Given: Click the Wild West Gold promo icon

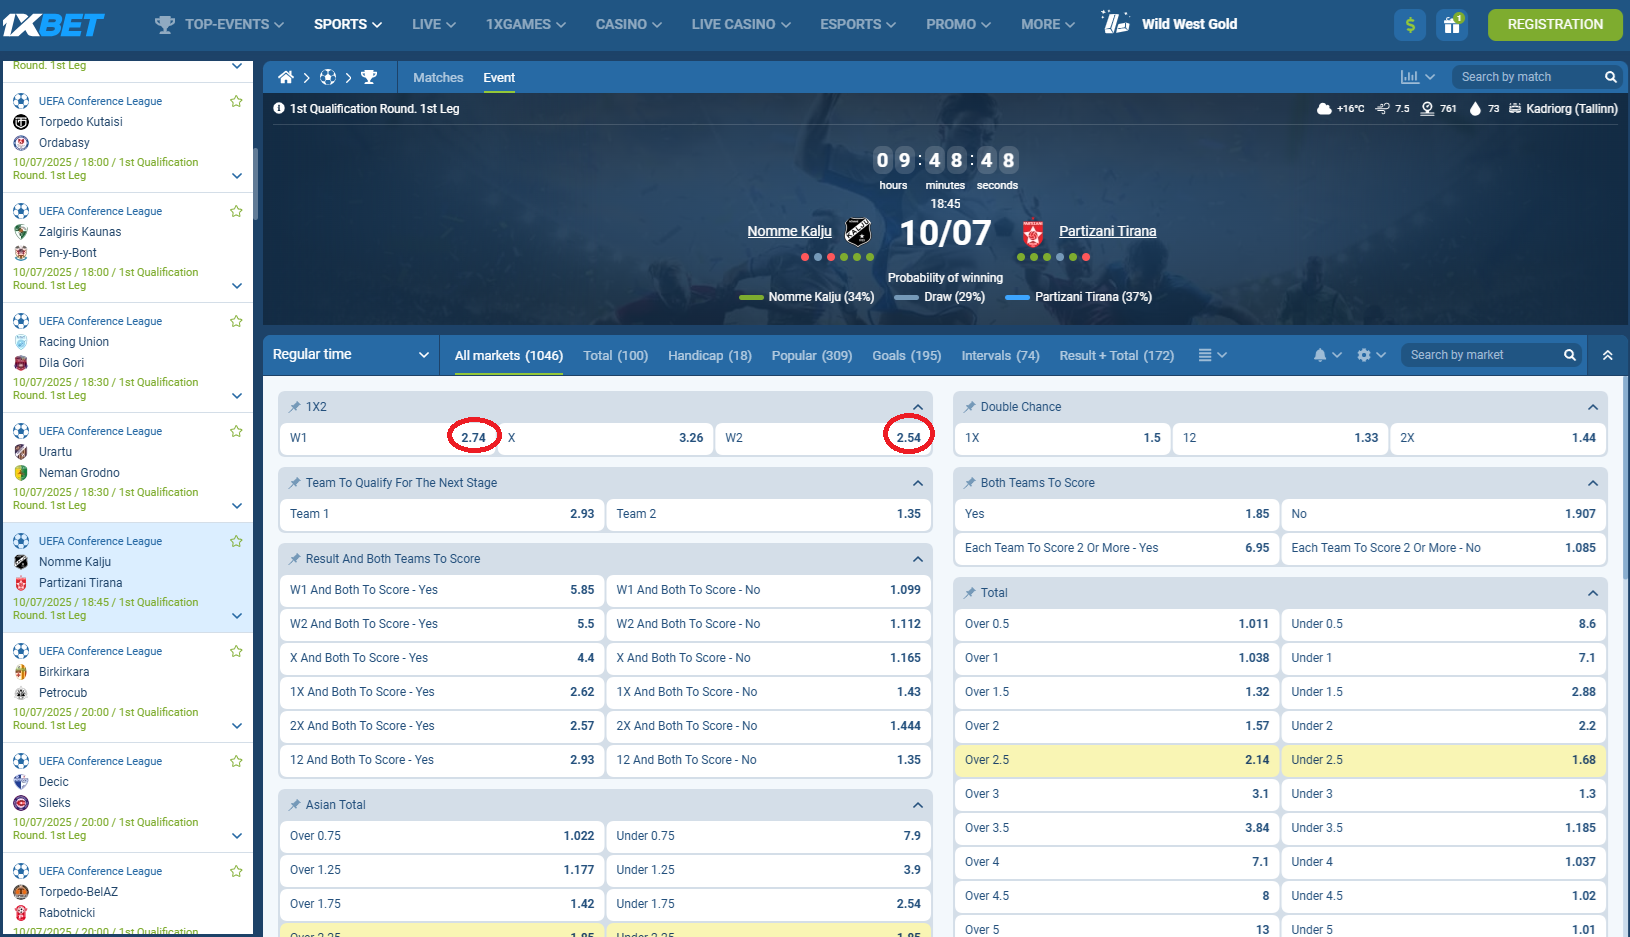Looking at the screenshot, I should pos(1116,22).
